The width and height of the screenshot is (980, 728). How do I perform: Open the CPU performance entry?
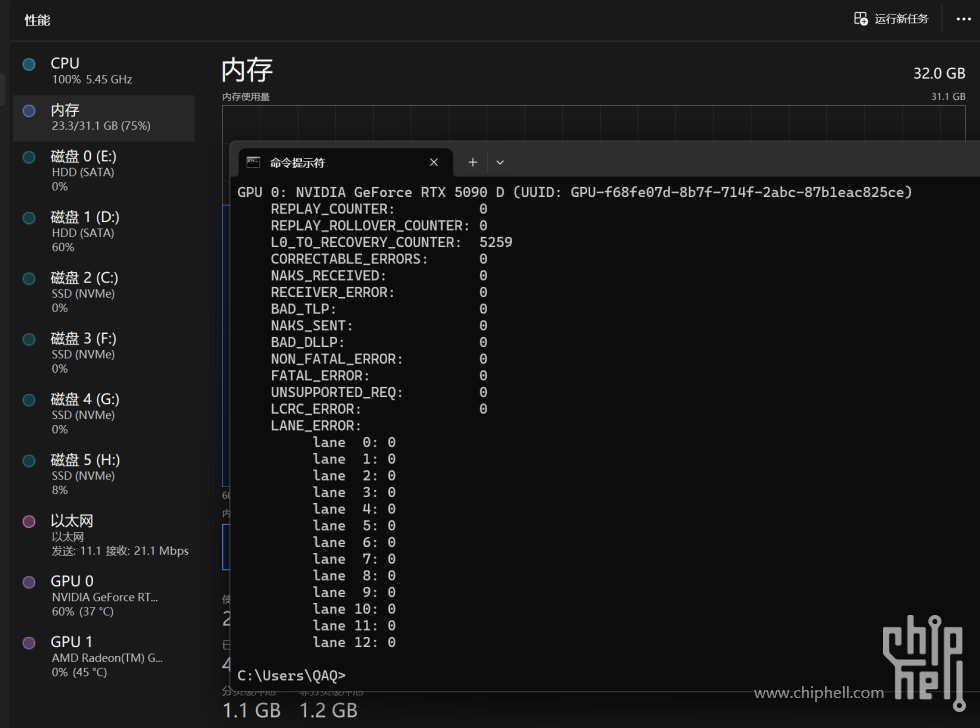point(104,71)
